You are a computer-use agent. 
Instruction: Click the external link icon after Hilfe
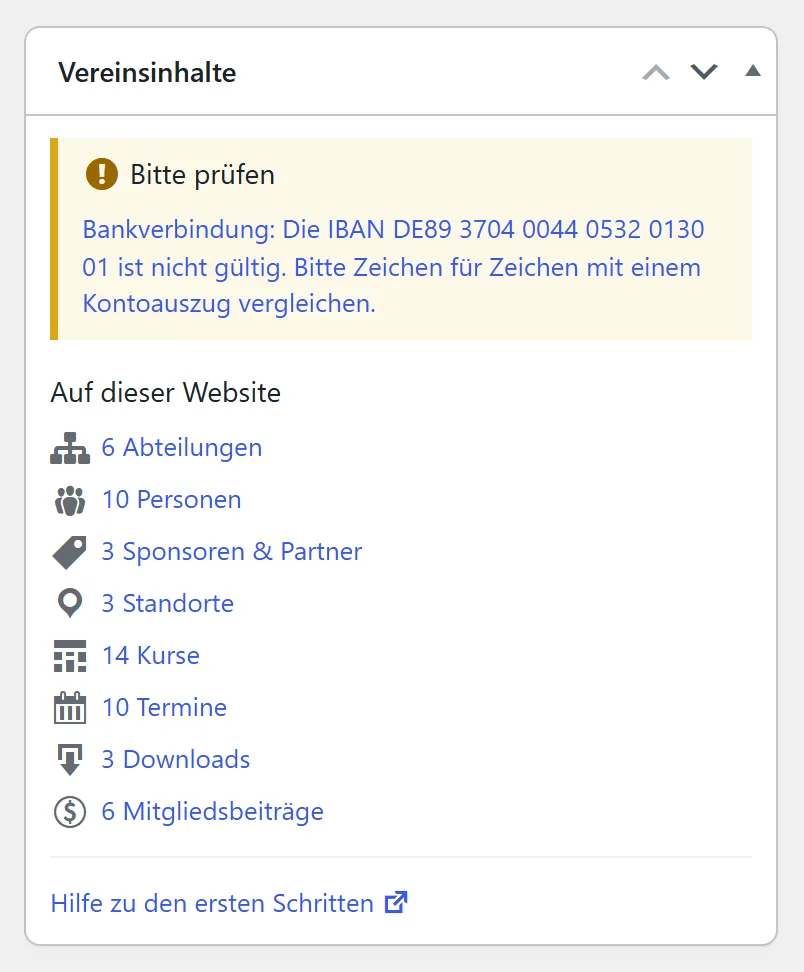(x=396, y=903)
